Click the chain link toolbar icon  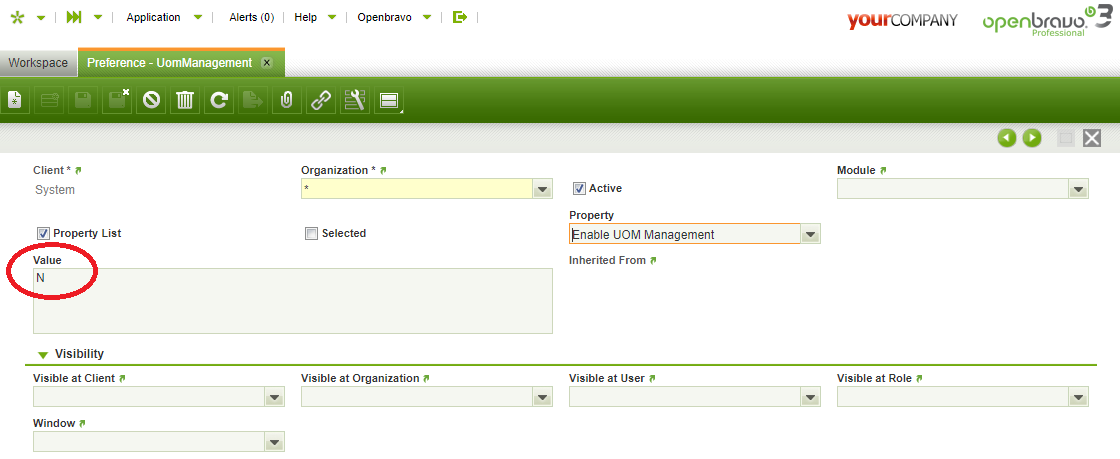(x=321, y=99)
